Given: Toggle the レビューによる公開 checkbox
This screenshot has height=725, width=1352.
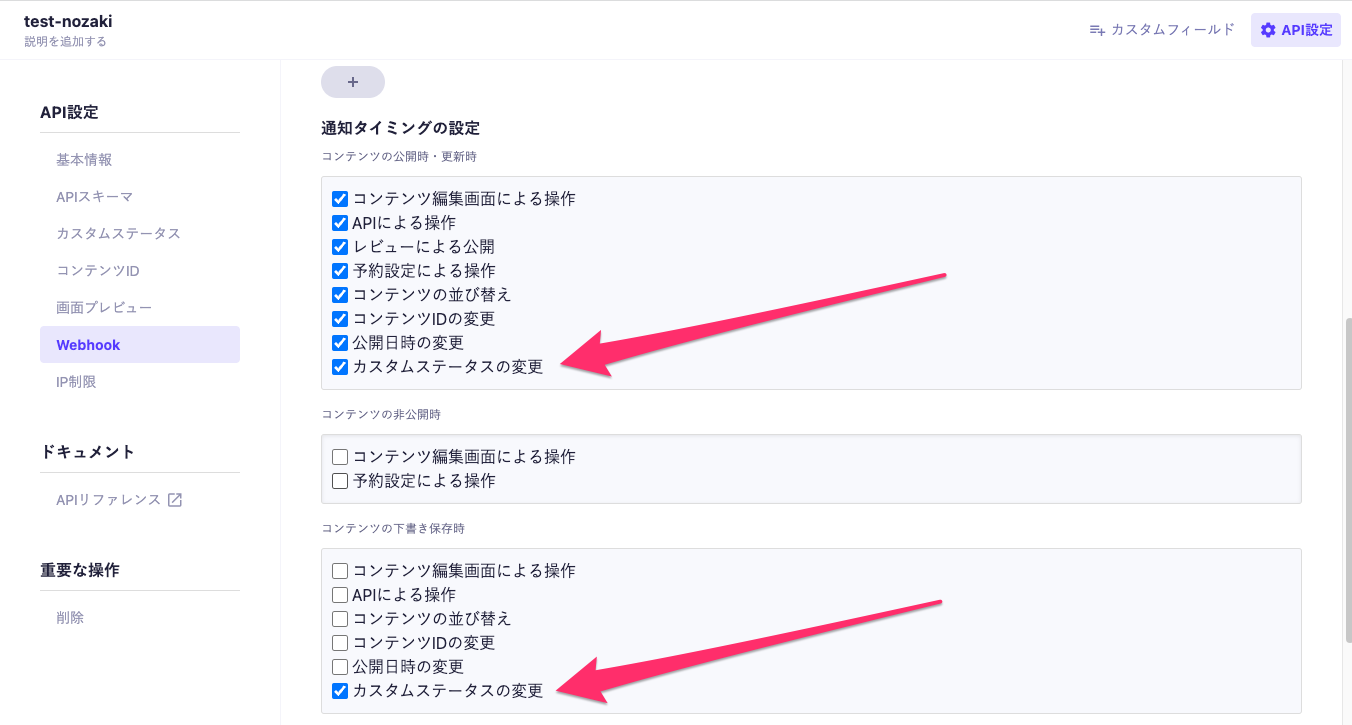Looking at the screenshot, I should click(x=340, y=247).
